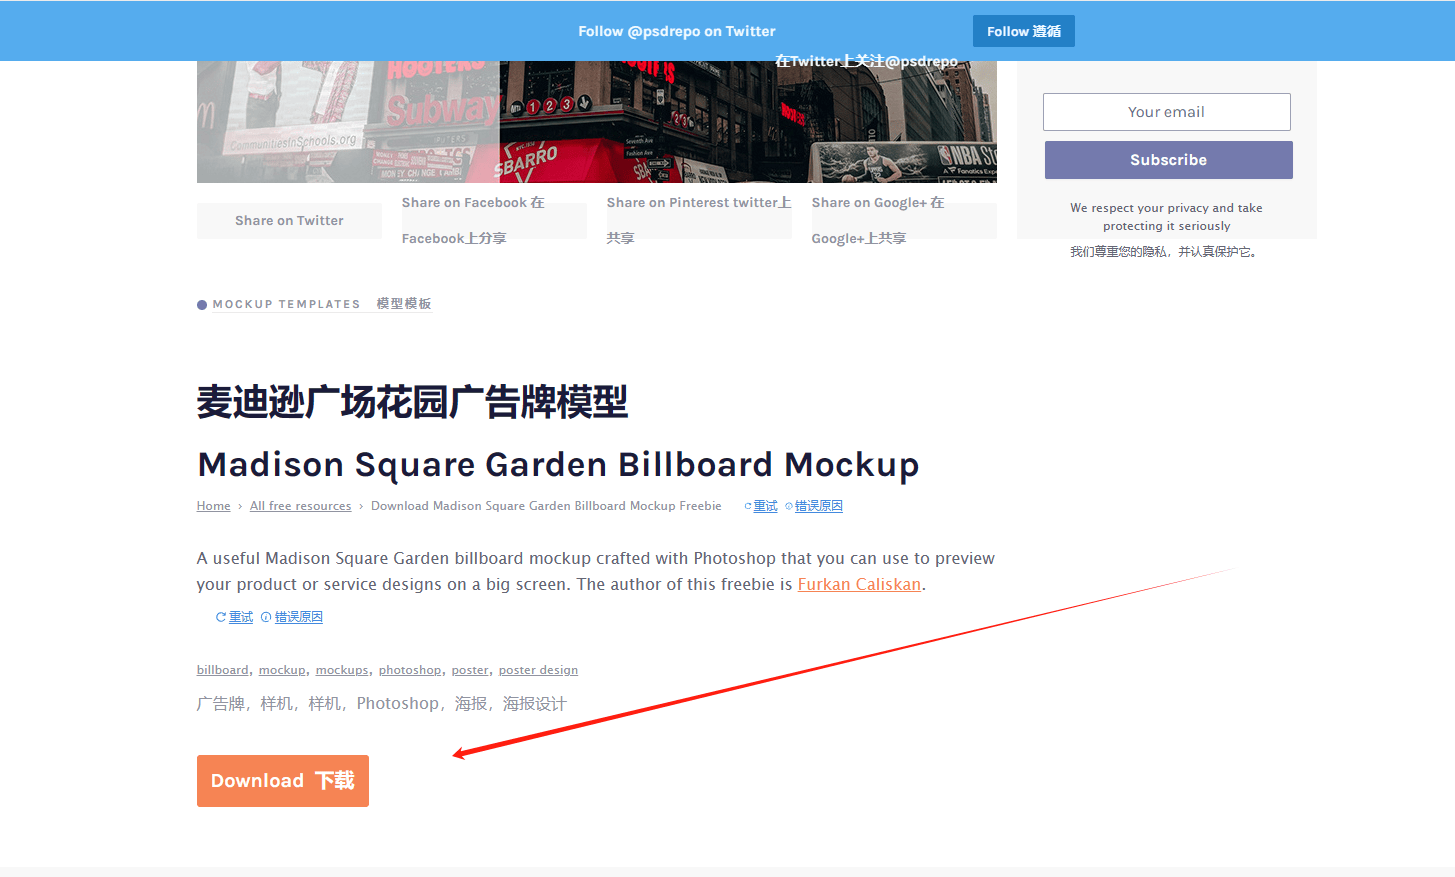1455x877 pixels.
Task: Click the error reason info icon beside breadcrumb
Action: [x=789, y=506]
